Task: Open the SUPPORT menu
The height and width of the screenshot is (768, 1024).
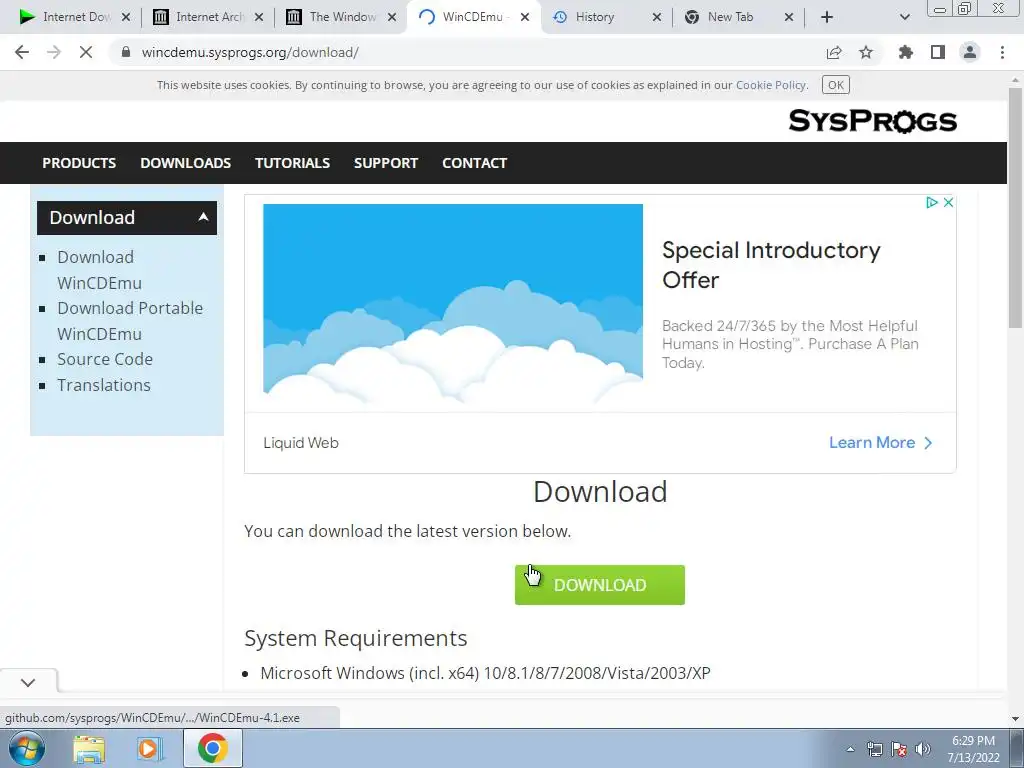Action: pos(386,163)
